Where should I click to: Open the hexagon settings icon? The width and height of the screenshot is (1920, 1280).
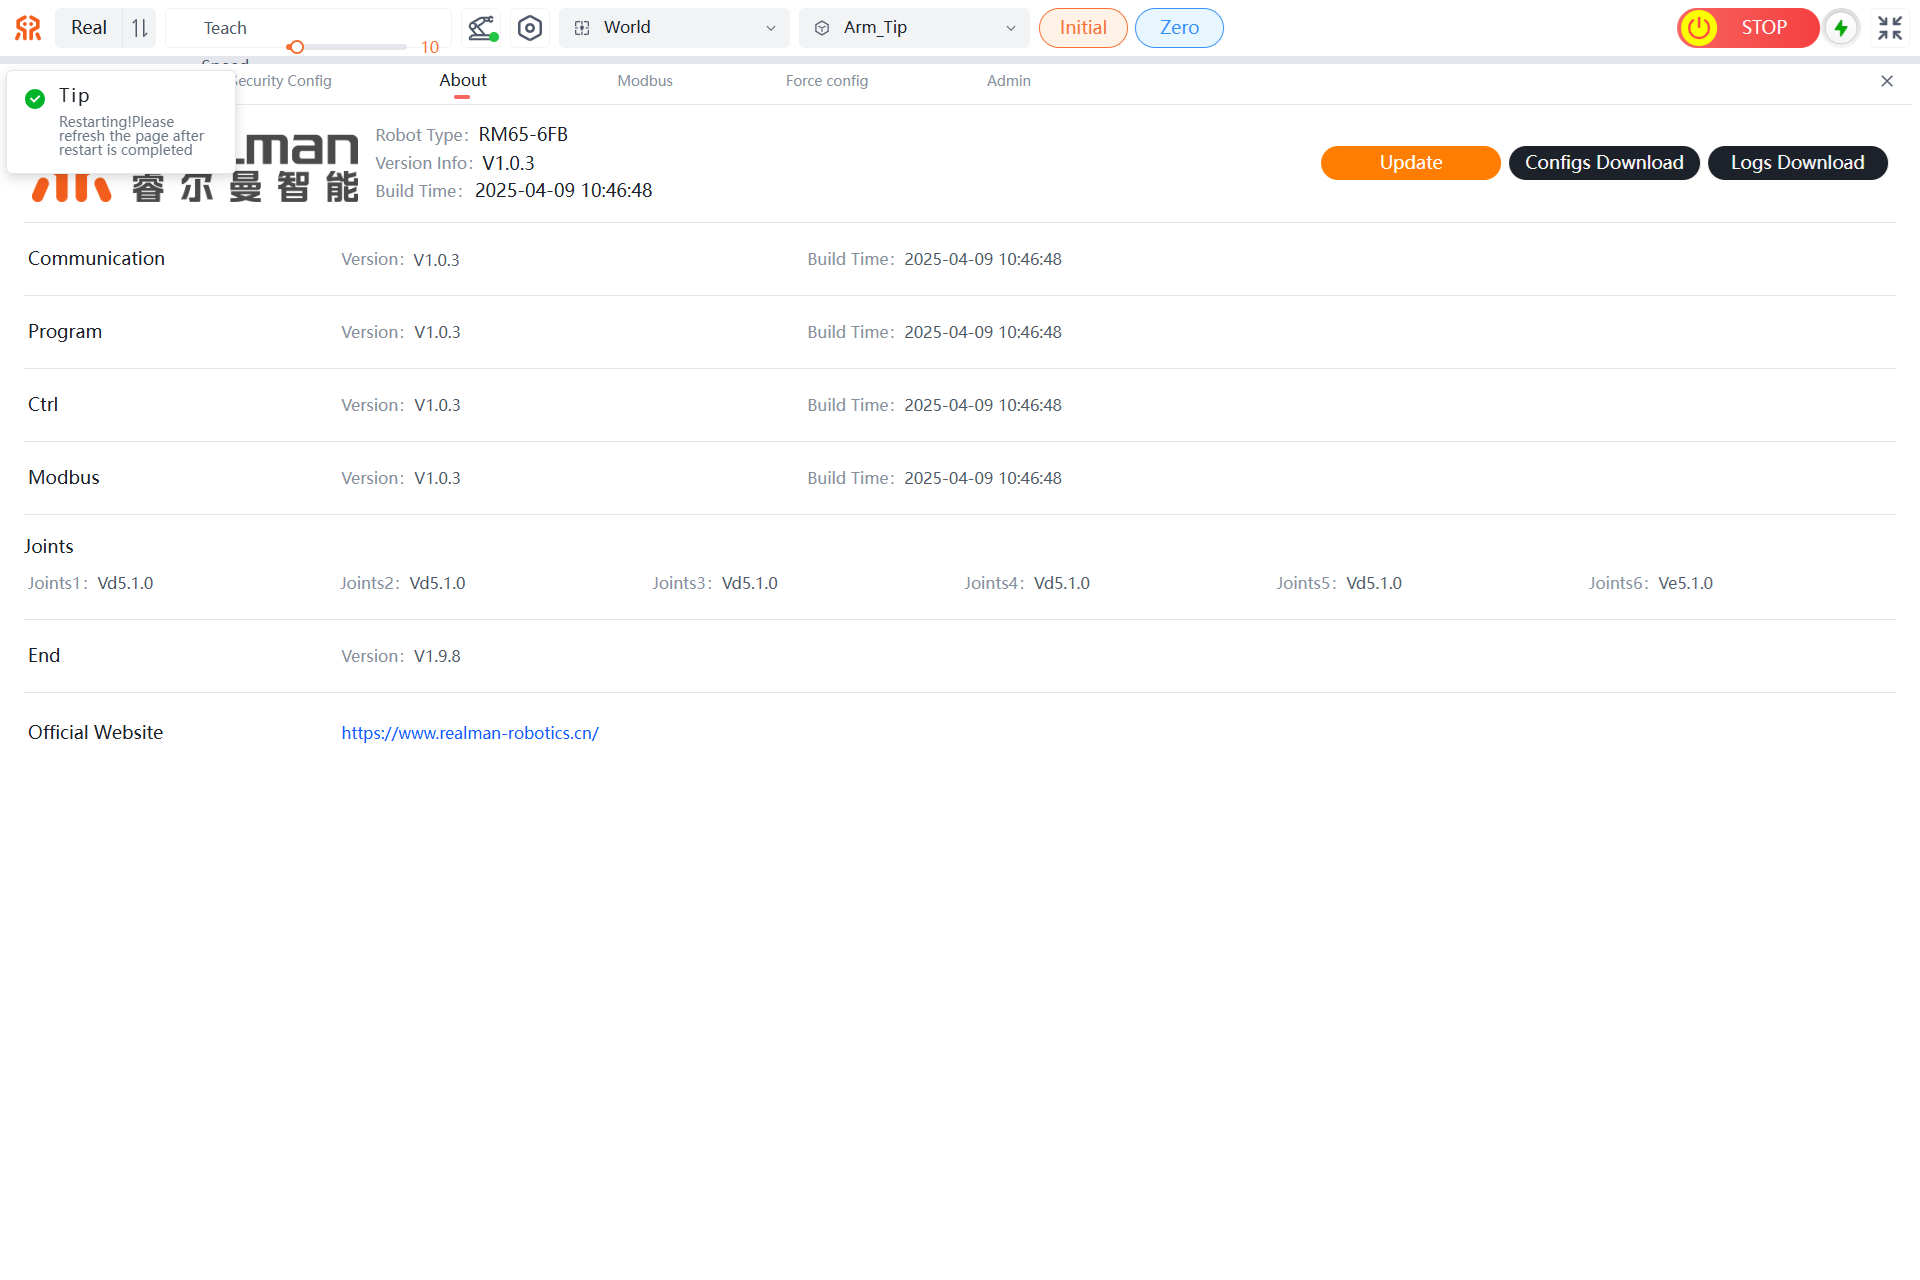530,28
